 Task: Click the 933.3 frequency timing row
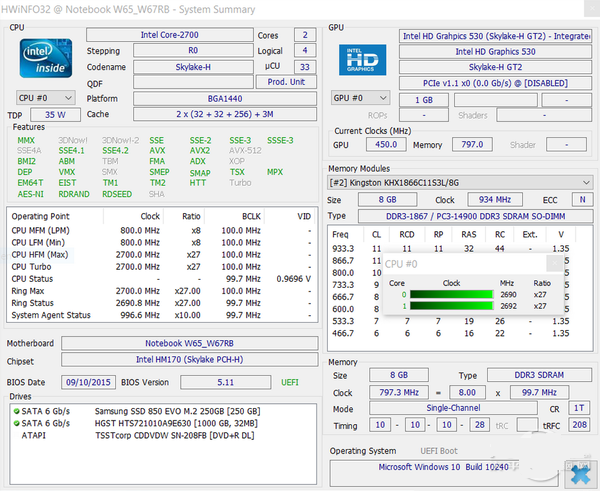point(451,248)
